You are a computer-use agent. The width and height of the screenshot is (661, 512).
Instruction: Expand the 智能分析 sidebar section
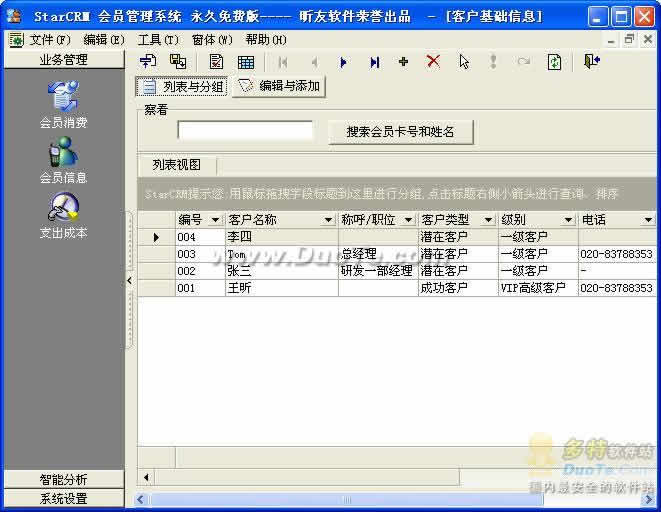click(63, 479)
